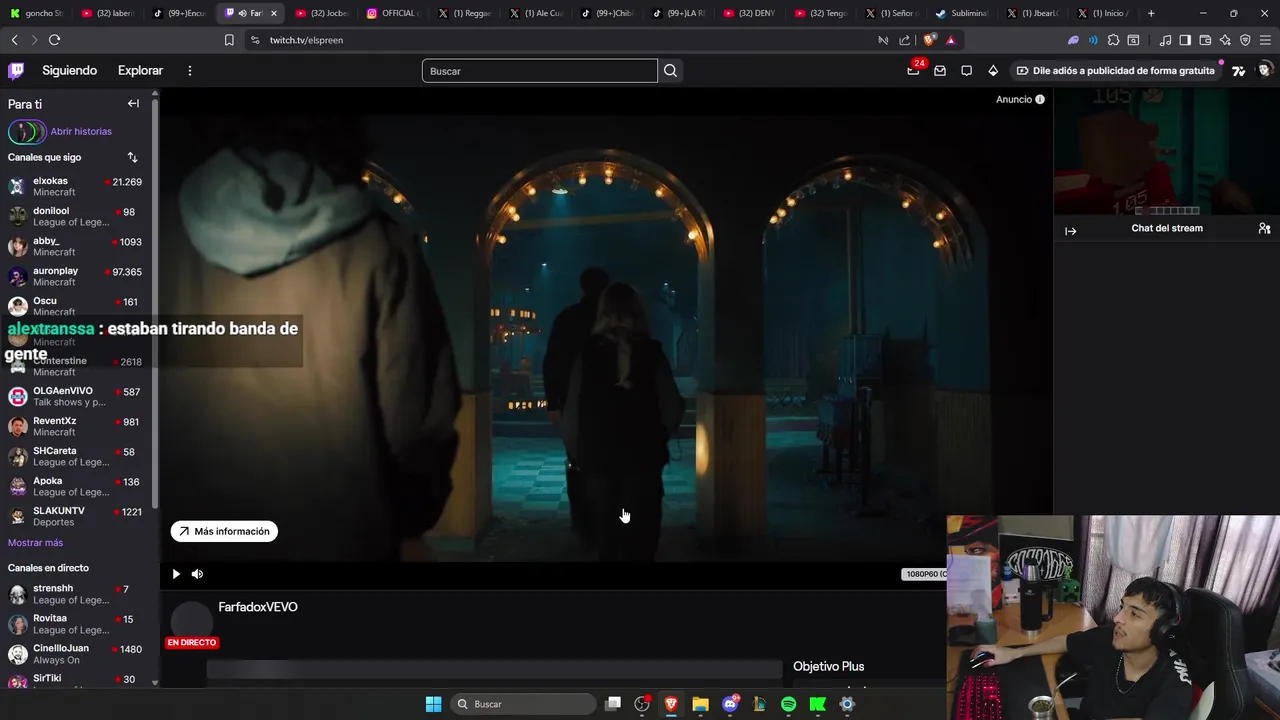Open Spotify from the taskbar
1280x720 pixels.
pos(788,704)
